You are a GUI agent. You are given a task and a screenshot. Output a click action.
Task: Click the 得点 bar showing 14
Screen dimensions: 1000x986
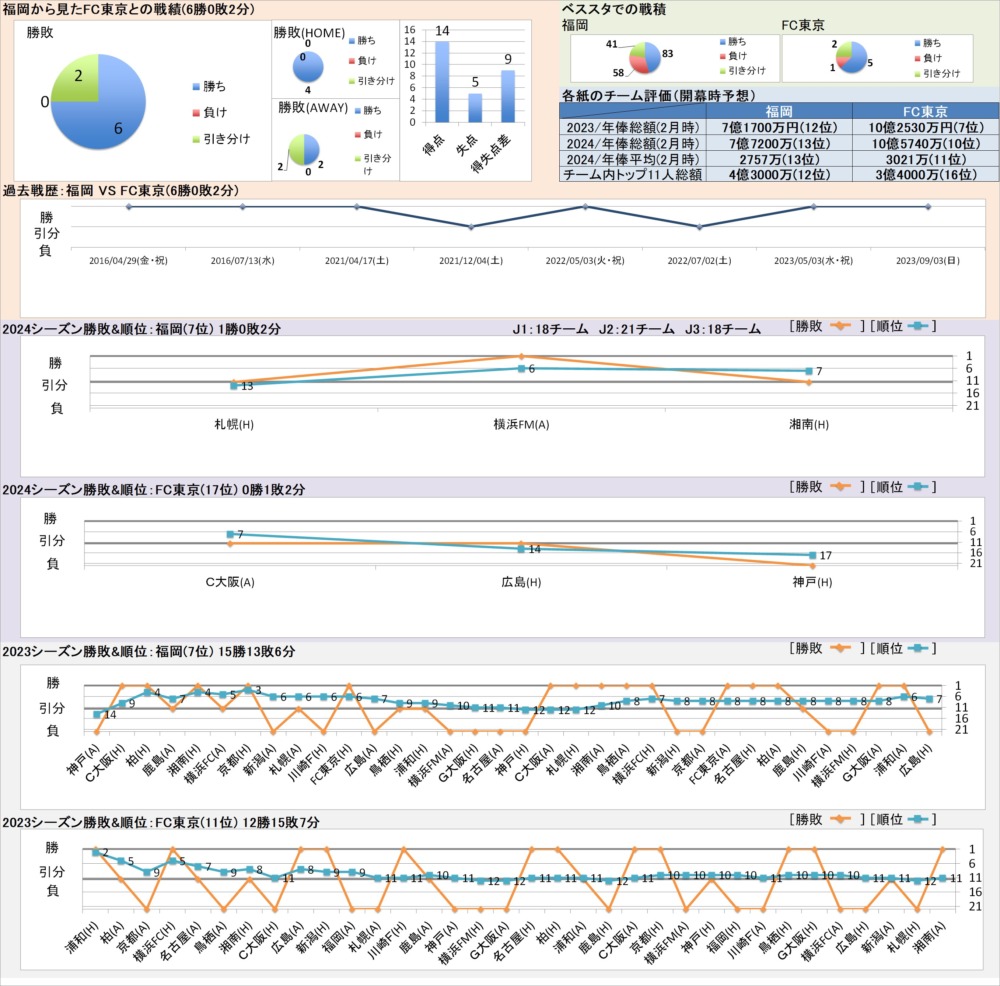click(442, 82)
